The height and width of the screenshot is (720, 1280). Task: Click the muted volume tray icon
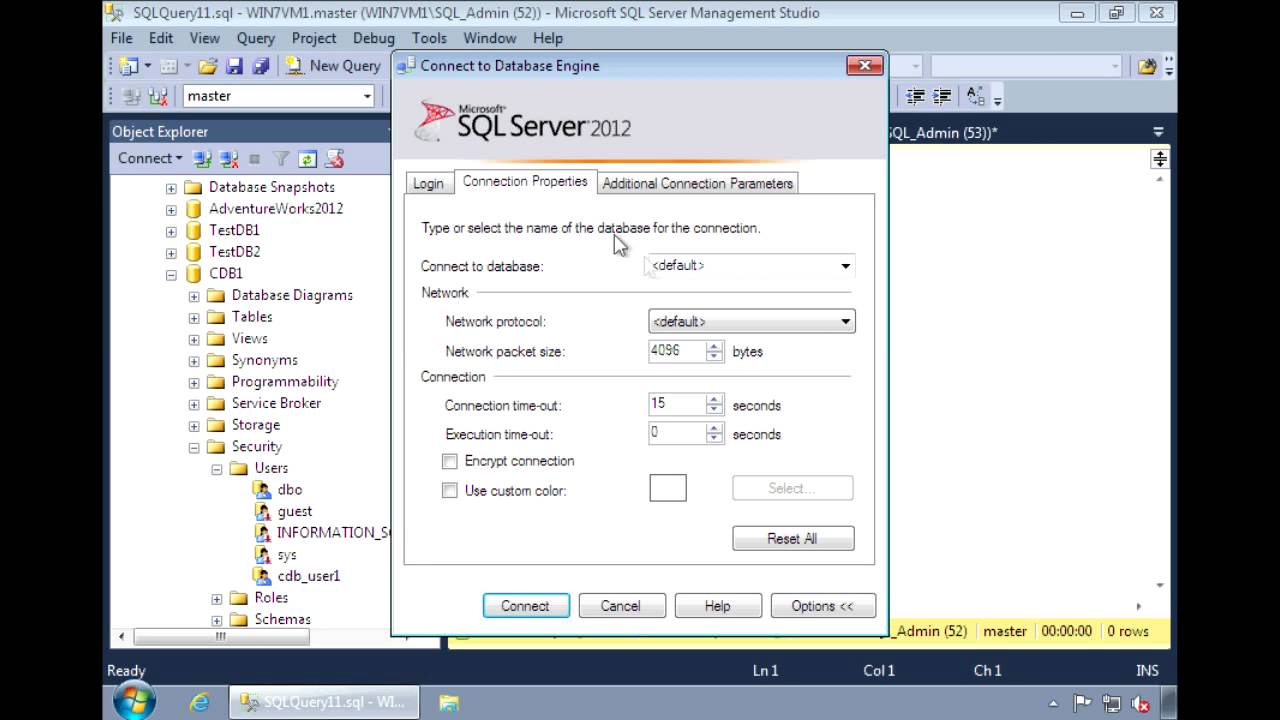1140,703
